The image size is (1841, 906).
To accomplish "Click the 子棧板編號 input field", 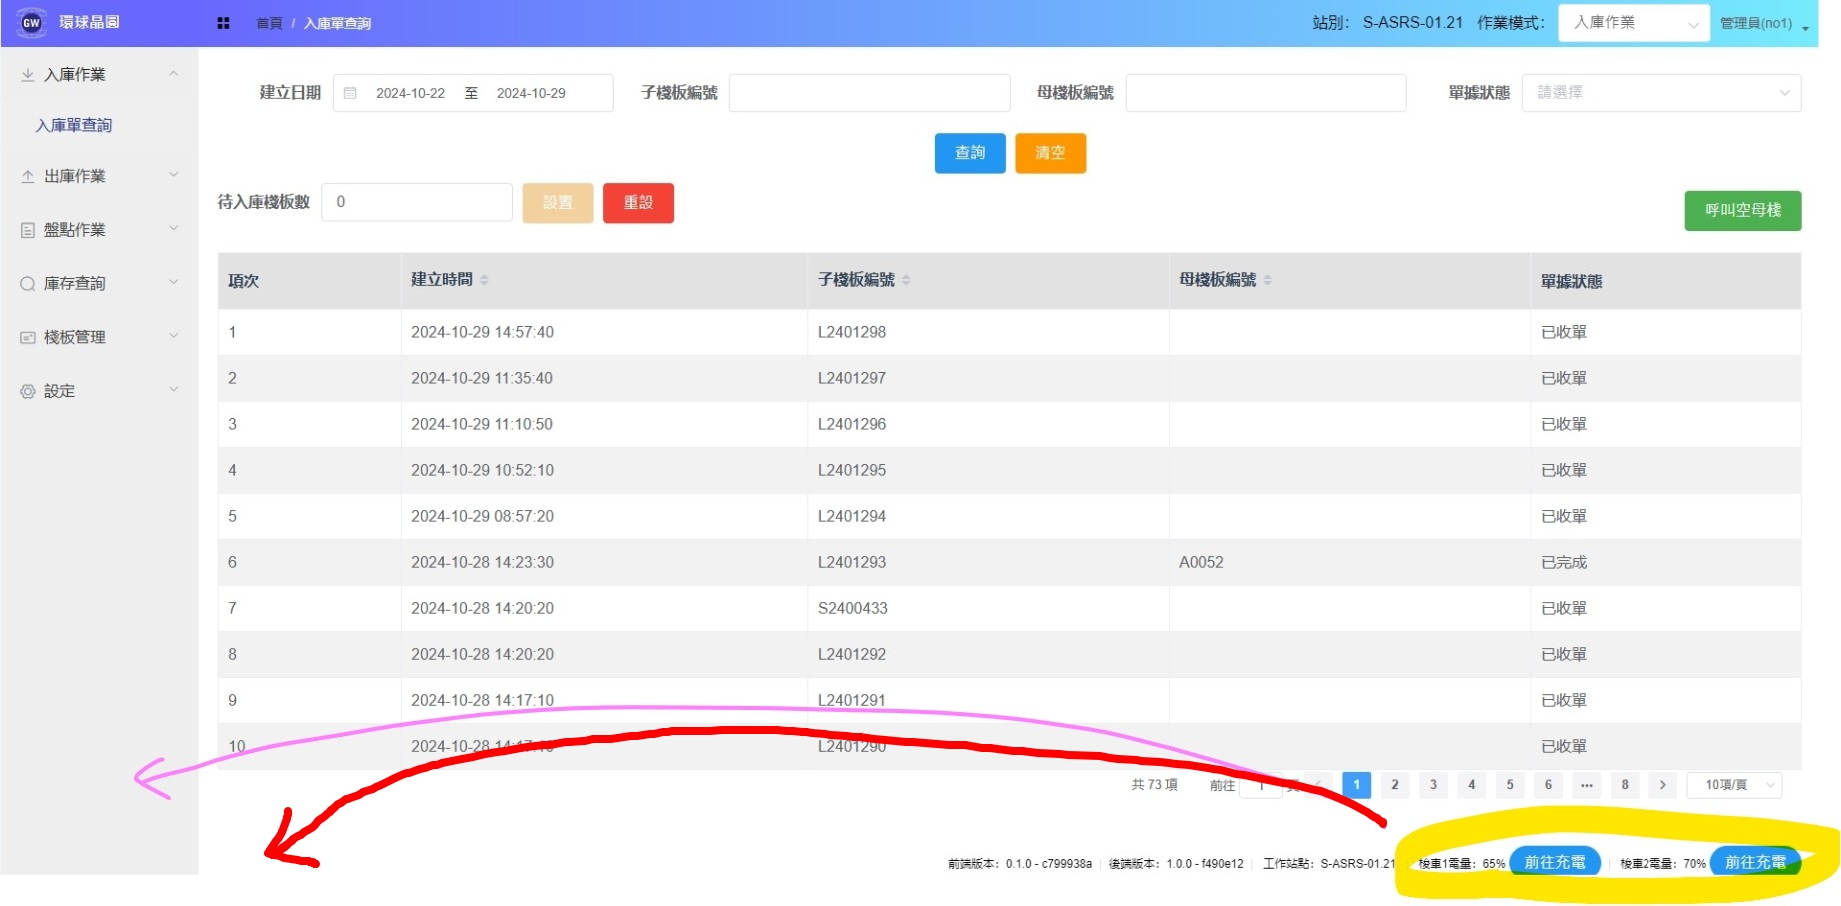I will (868, 93).
